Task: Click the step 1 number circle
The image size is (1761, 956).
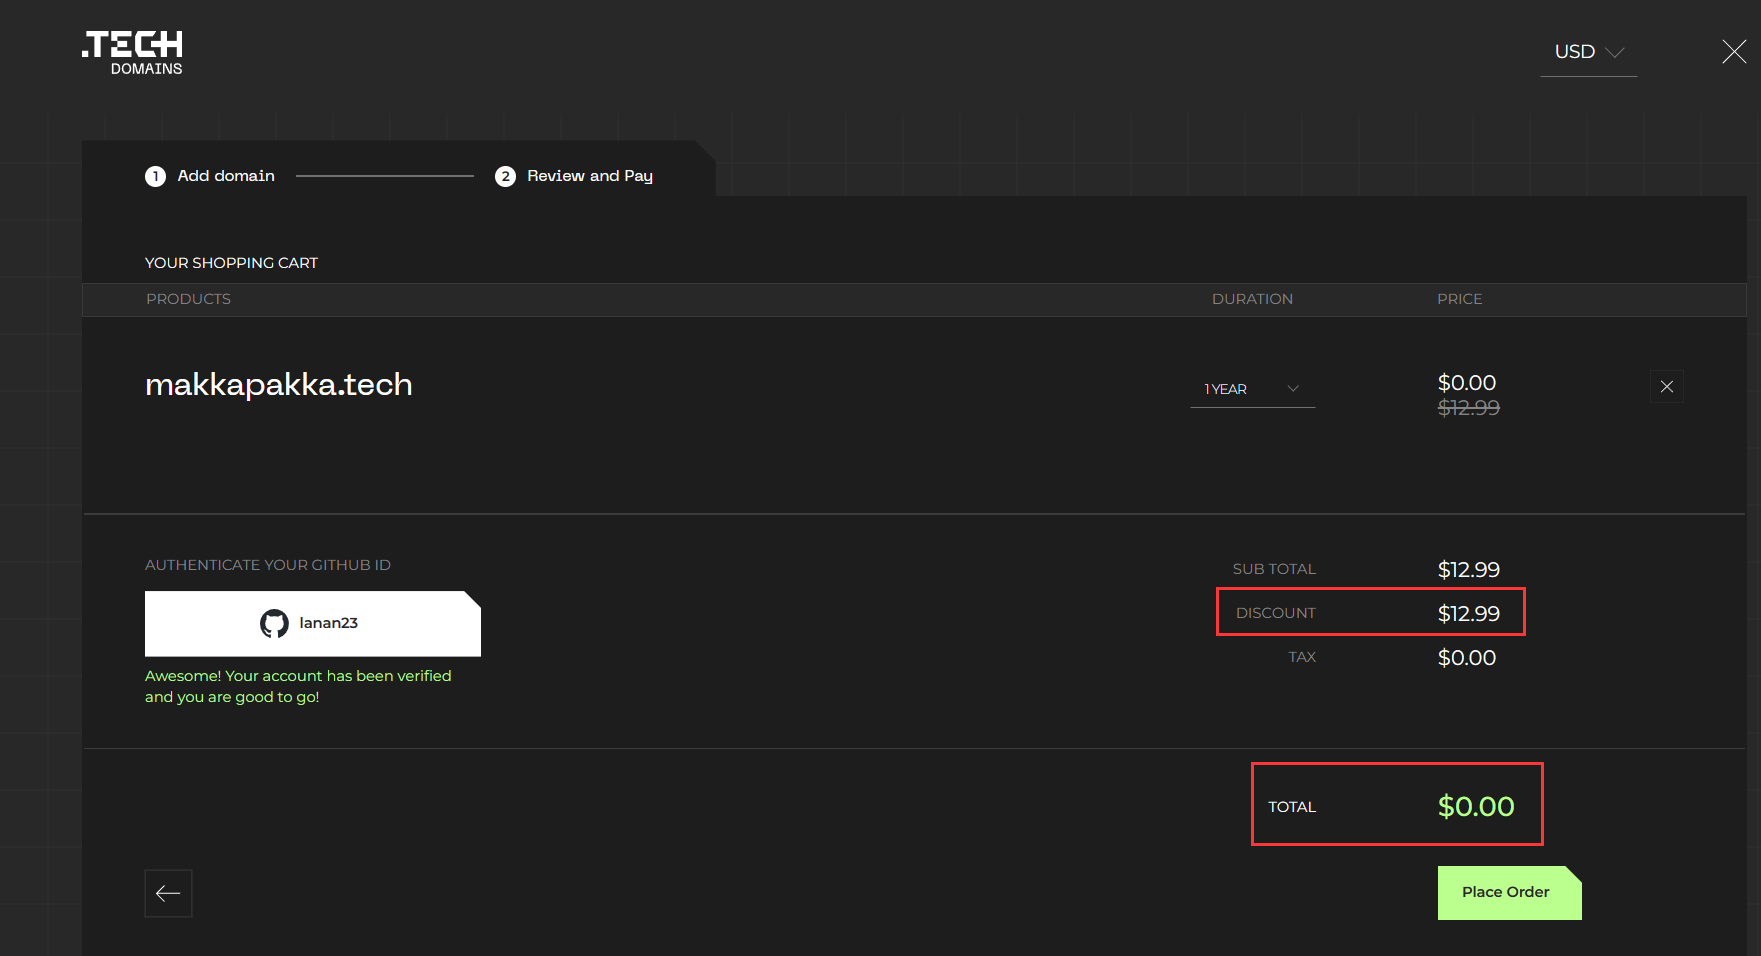Action: pos(155,177)
